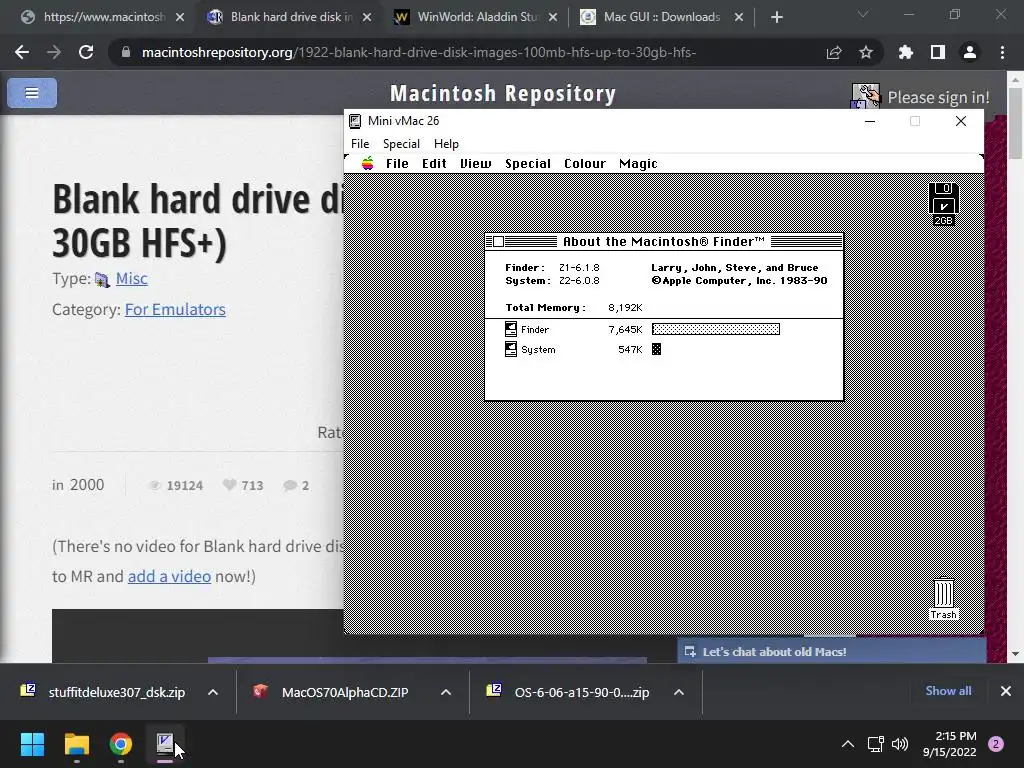Click the page vertical scrollbar thumb
The height and width of the screenshot is (768, 1024).
coord(1015,124)
